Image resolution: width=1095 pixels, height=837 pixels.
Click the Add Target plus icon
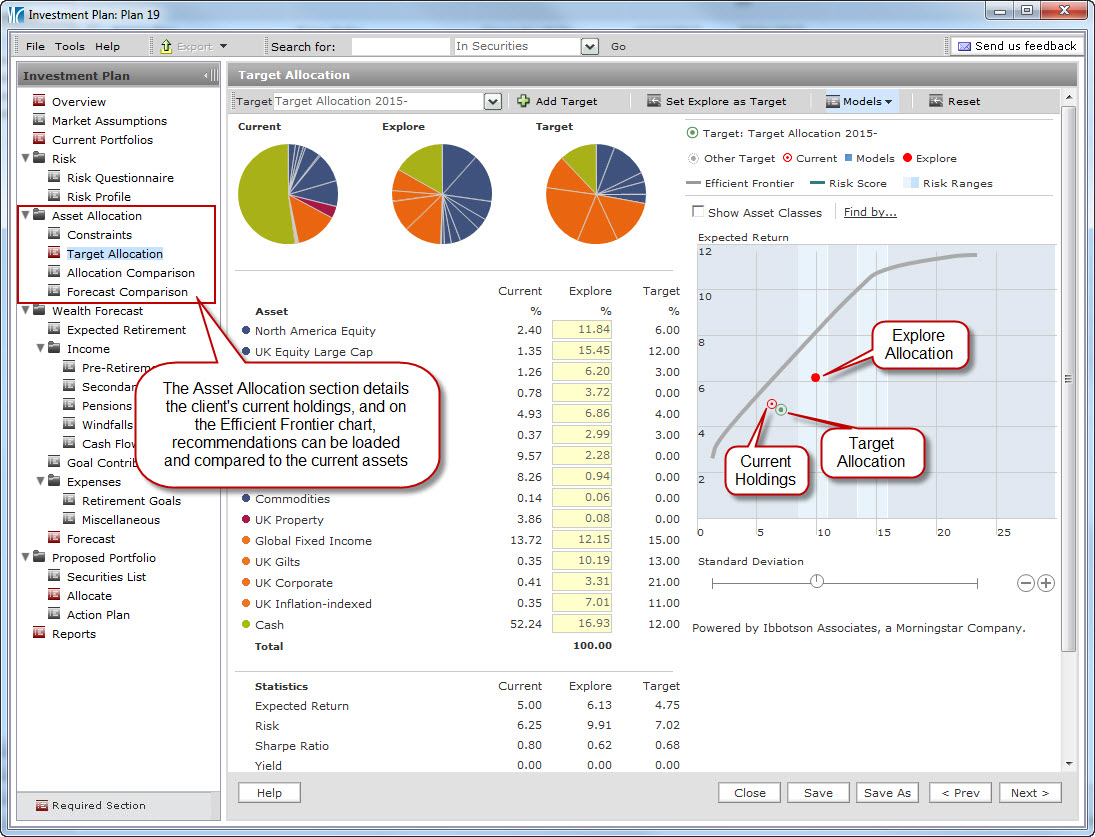(x=523, y=101)
